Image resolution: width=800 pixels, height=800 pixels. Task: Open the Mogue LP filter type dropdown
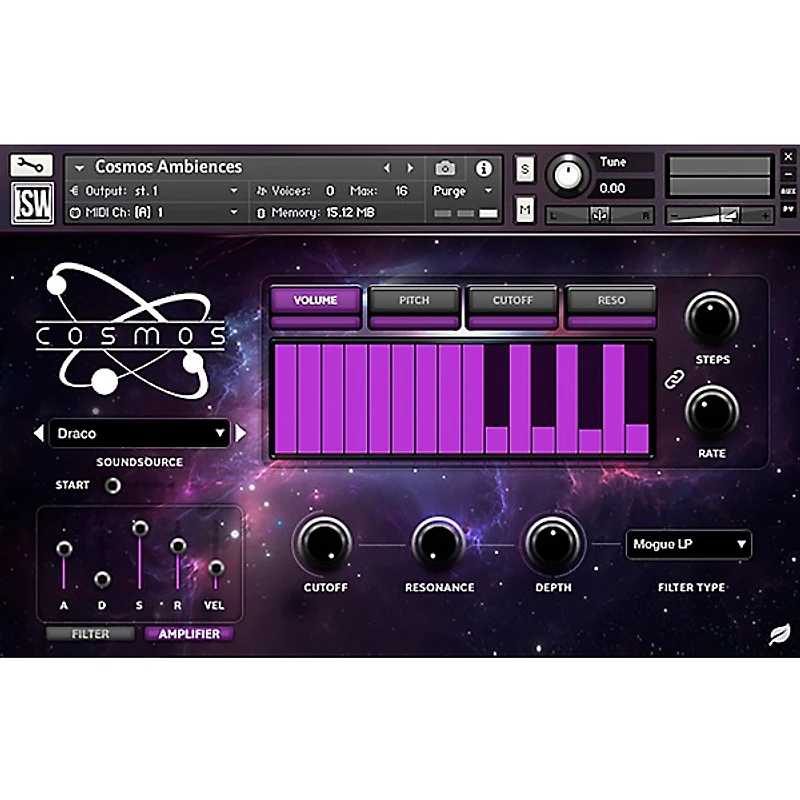click(x=688, y=544)
